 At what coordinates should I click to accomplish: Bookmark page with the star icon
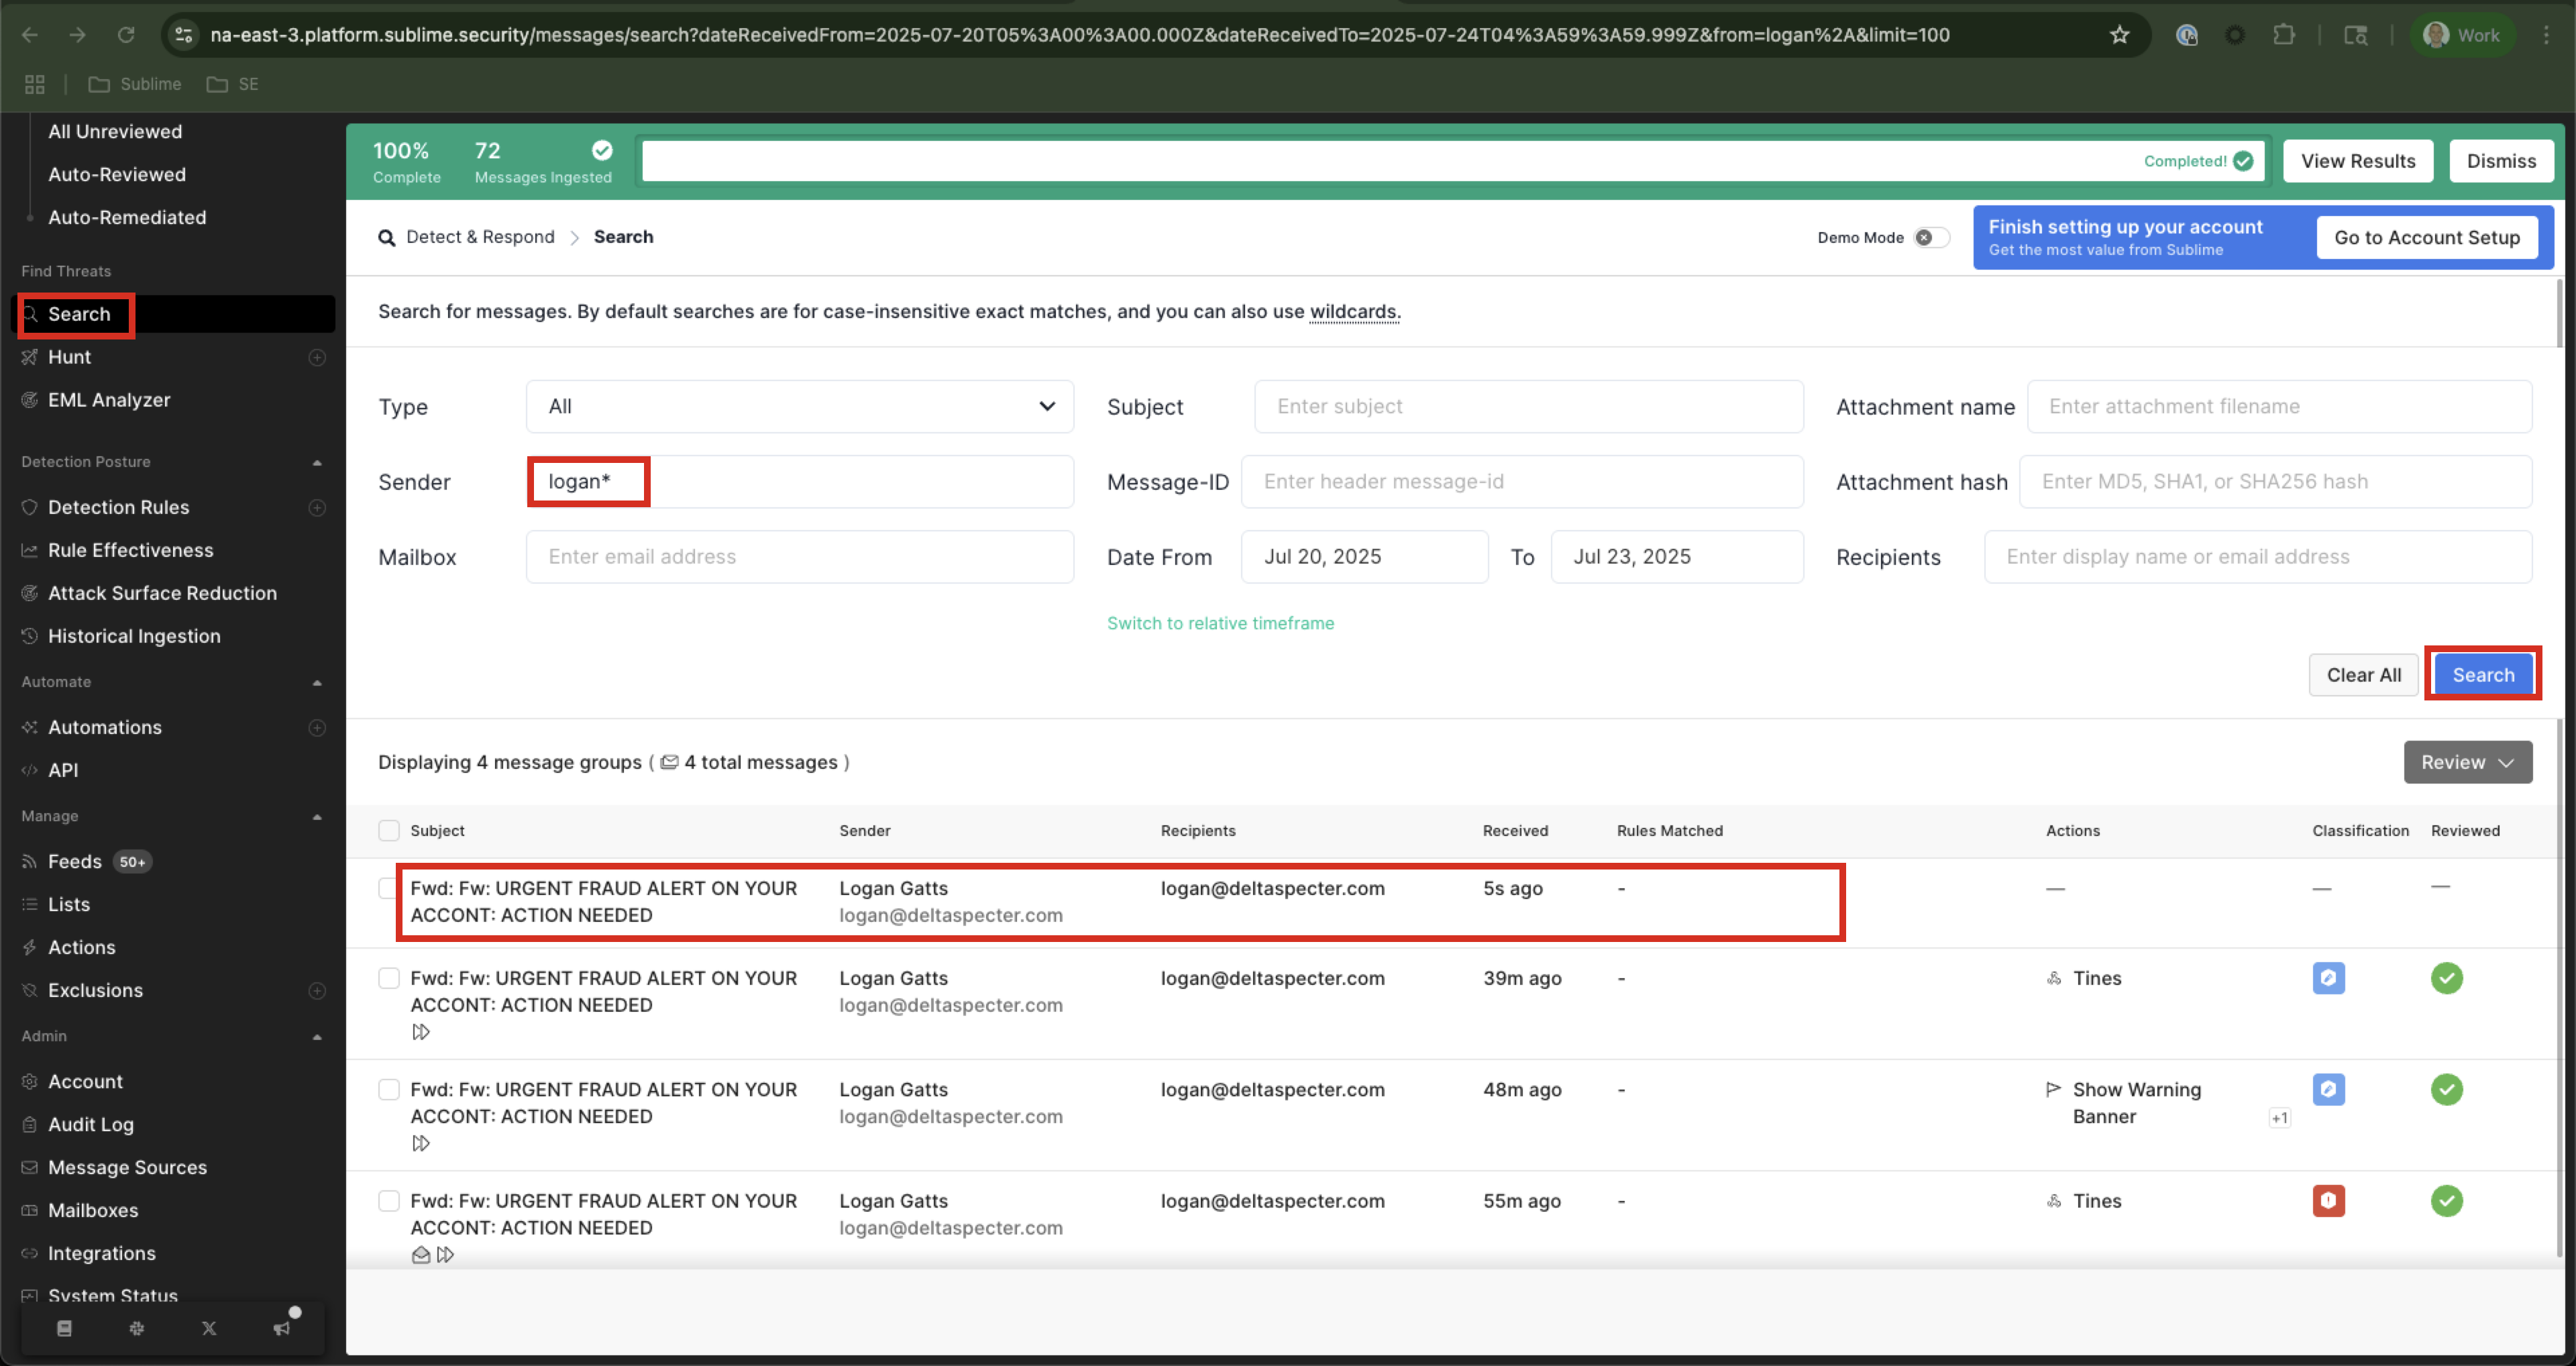pos(2119,35)
